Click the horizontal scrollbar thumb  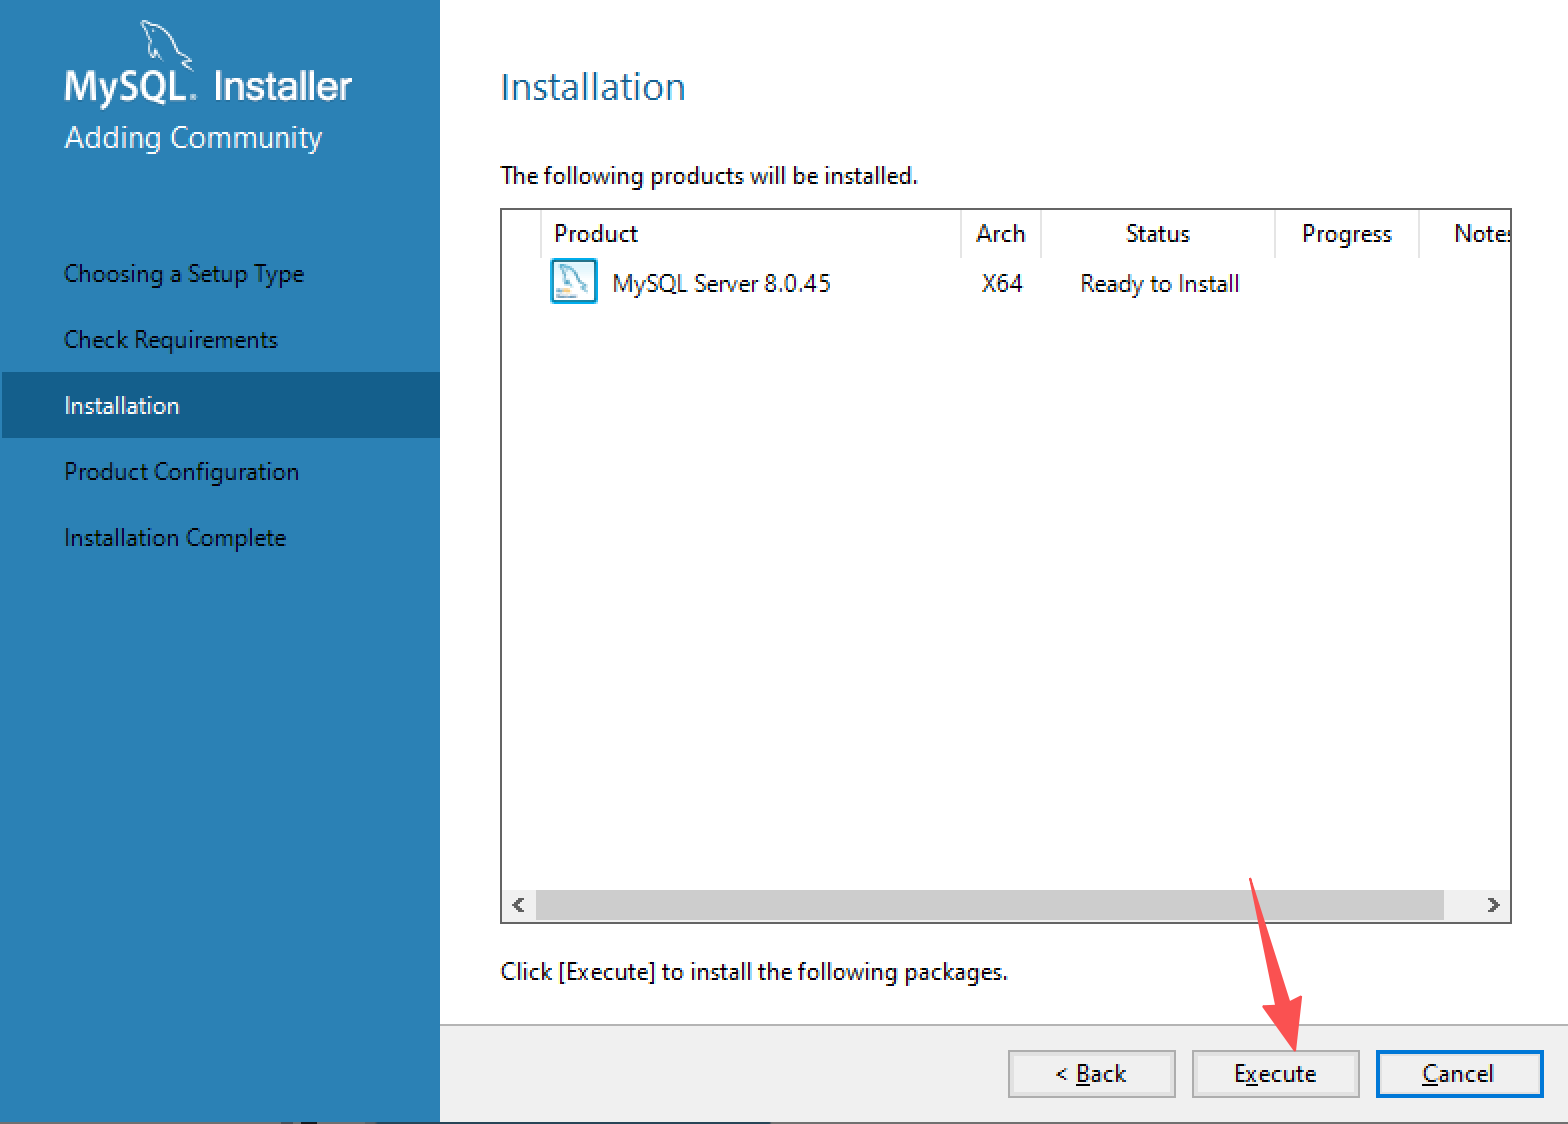990,905
